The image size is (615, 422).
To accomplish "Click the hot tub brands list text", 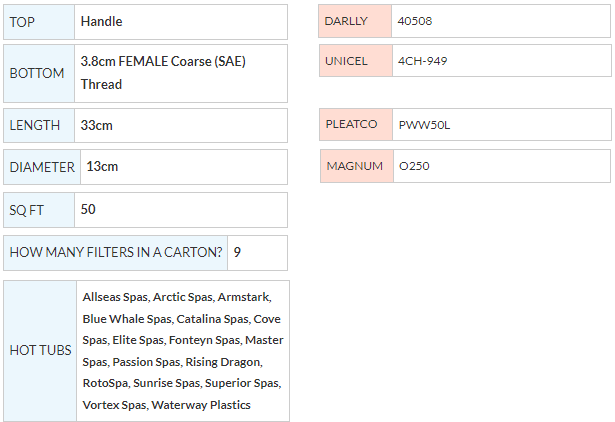I will (x=182, y=351).
